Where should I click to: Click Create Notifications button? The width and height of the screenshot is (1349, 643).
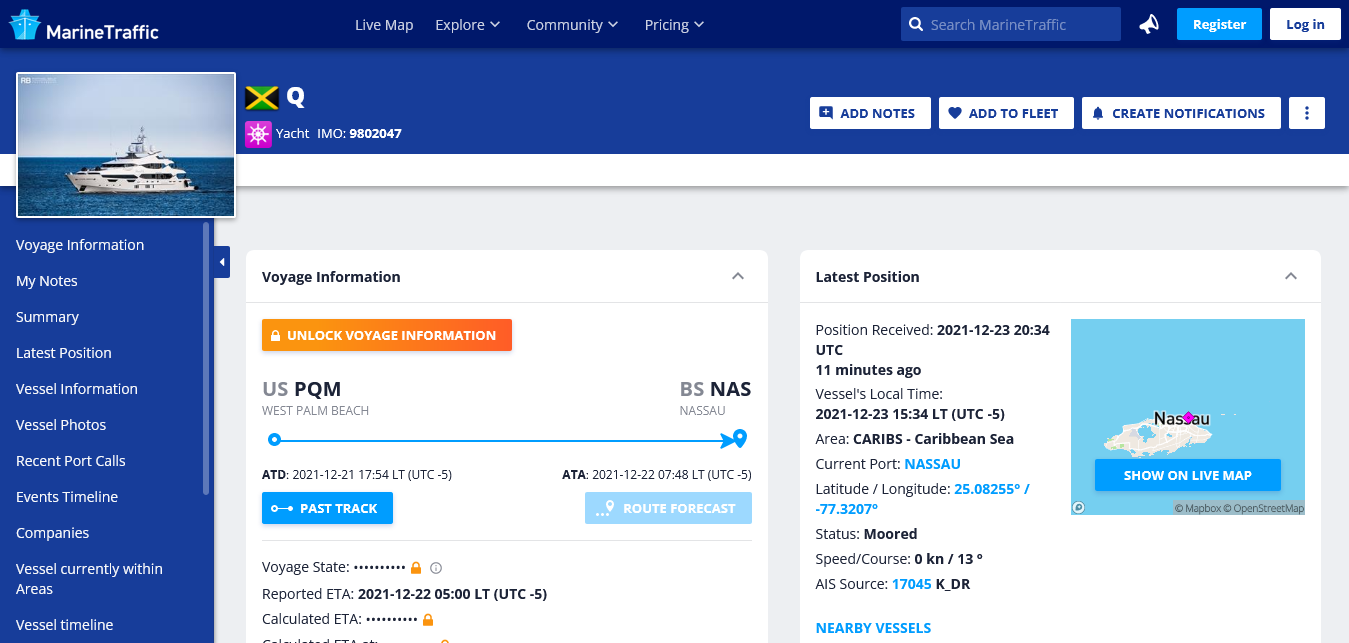click(1181, 113)
